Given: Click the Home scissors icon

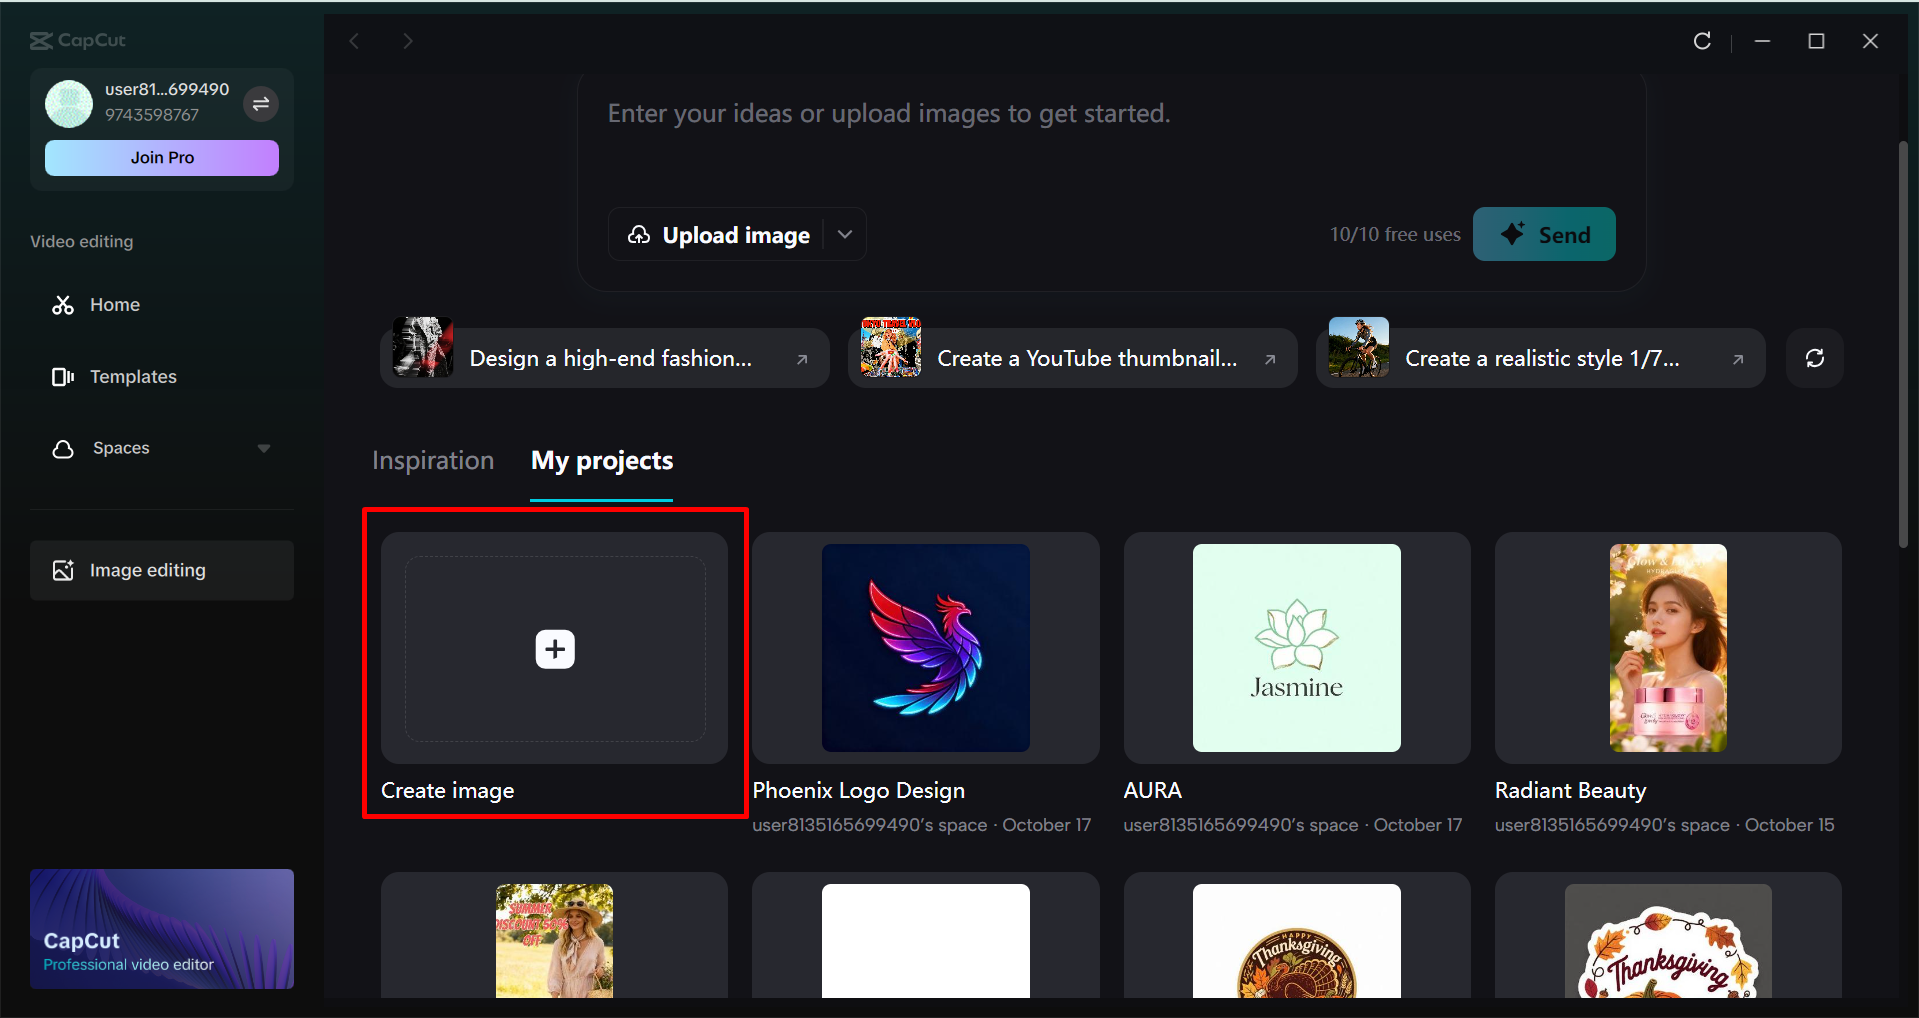Looking at the screenshot, I should pyautogui.click(x=63, y=305).
